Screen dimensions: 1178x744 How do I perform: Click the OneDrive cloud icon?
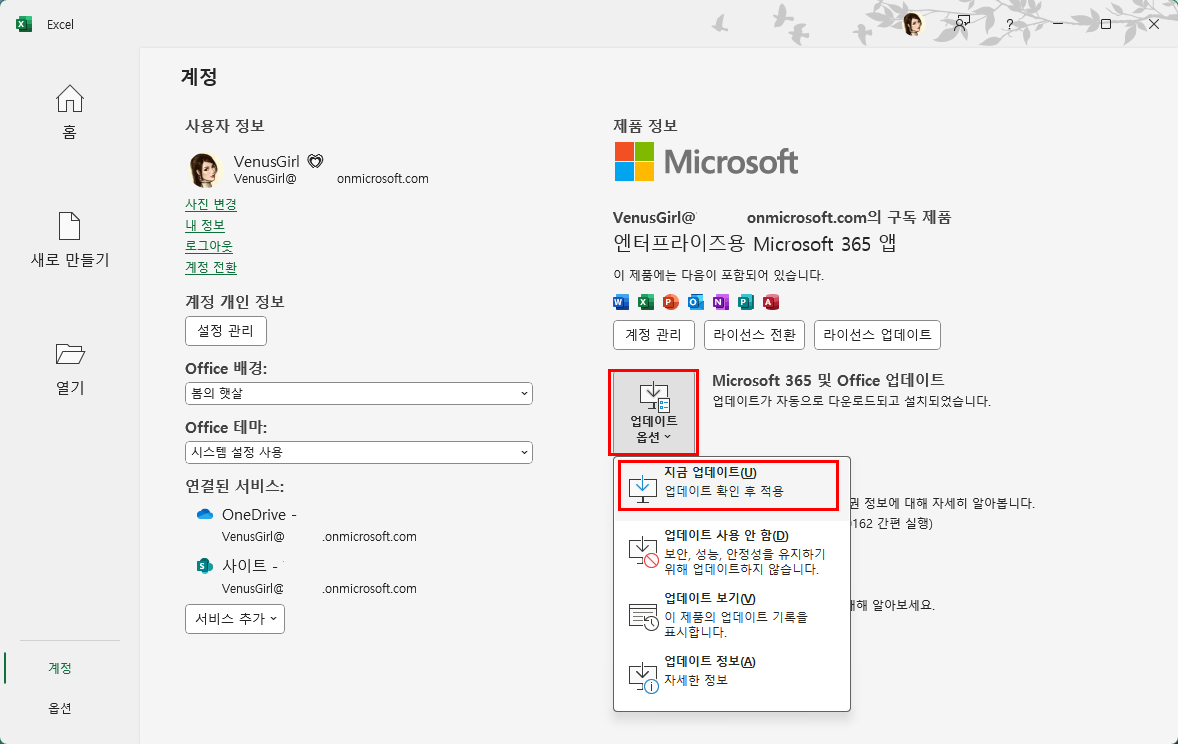pyautogui.click(x=204, y=515)
